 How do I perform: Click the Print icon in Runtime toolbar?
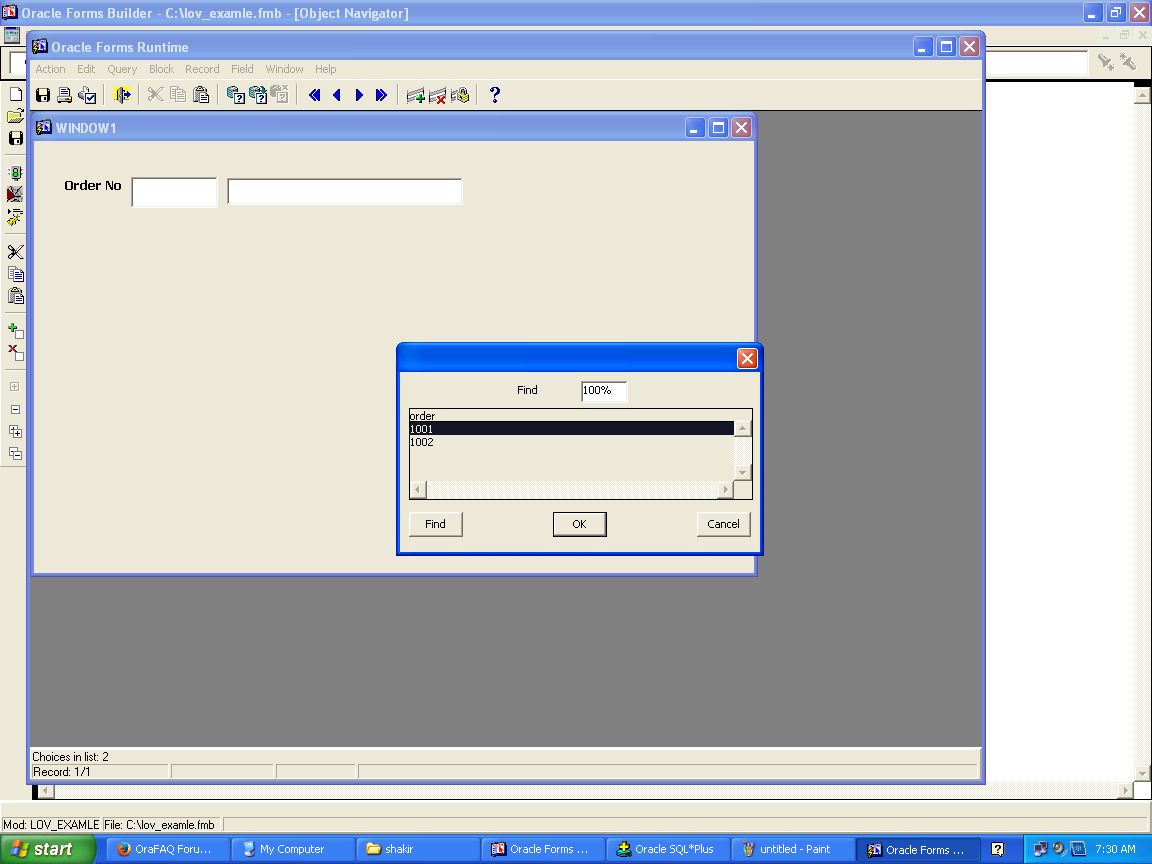click(x=64, y=95)
